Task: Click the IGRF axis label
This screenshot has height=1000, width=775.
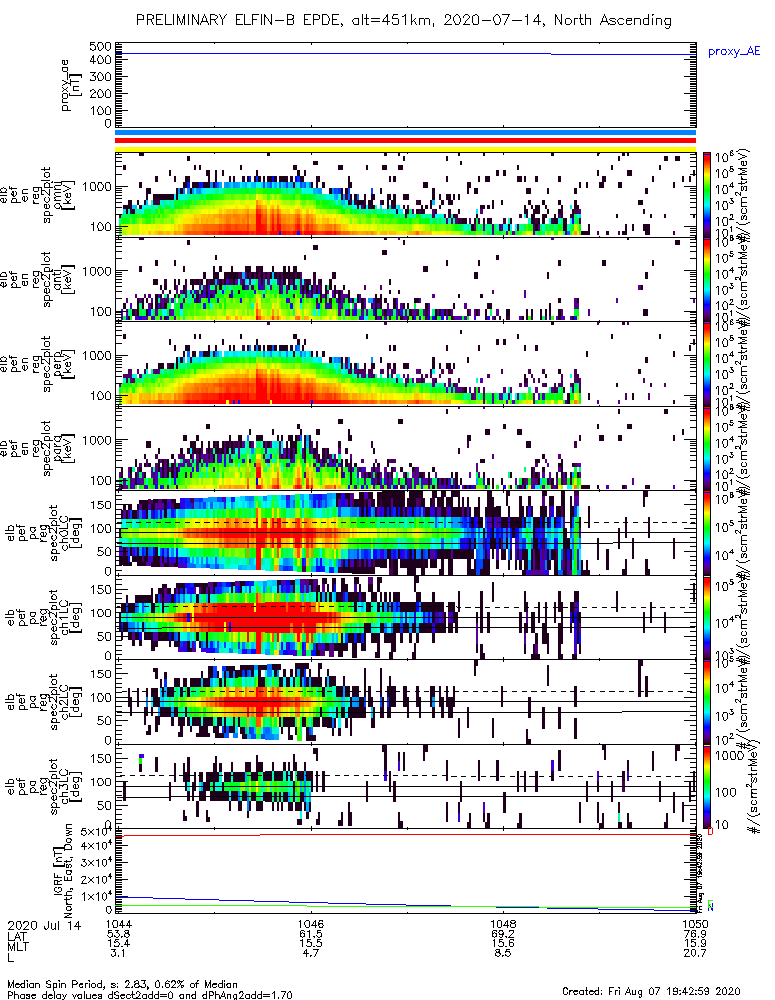Action: coord(63,871)
